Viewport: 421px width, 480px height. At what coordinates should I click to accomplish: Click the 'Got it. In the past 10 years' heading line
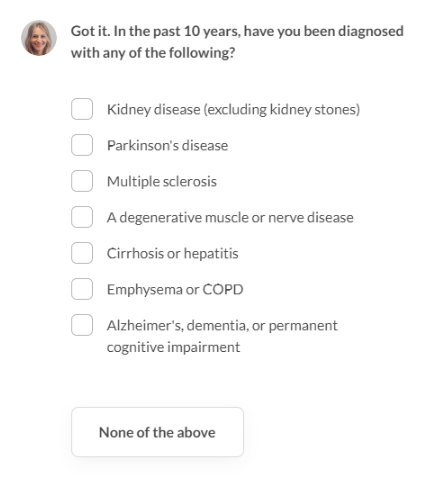point(237,31)
